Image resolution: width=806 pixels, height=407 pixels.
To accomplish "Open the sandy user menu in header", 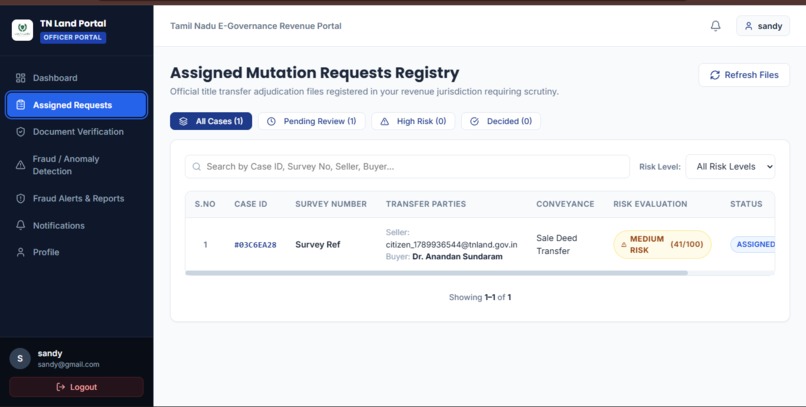I will coord(763,26).
